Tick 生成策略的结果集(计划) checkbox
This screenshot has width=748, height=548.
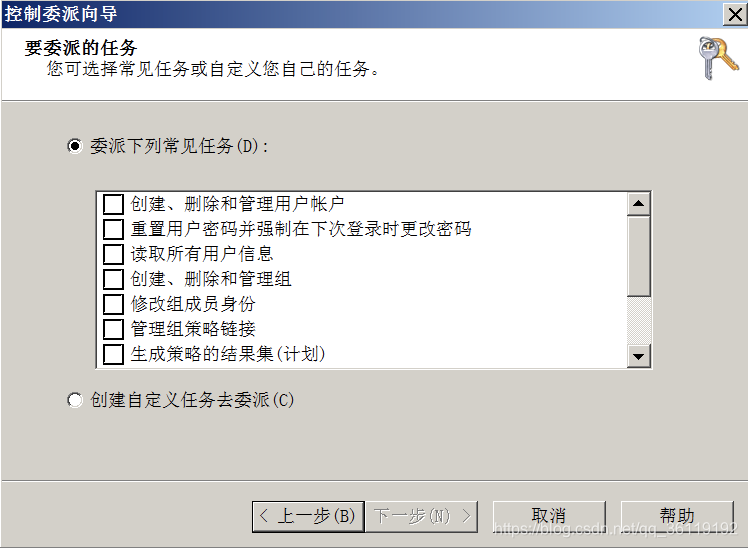tap(113, 354)
